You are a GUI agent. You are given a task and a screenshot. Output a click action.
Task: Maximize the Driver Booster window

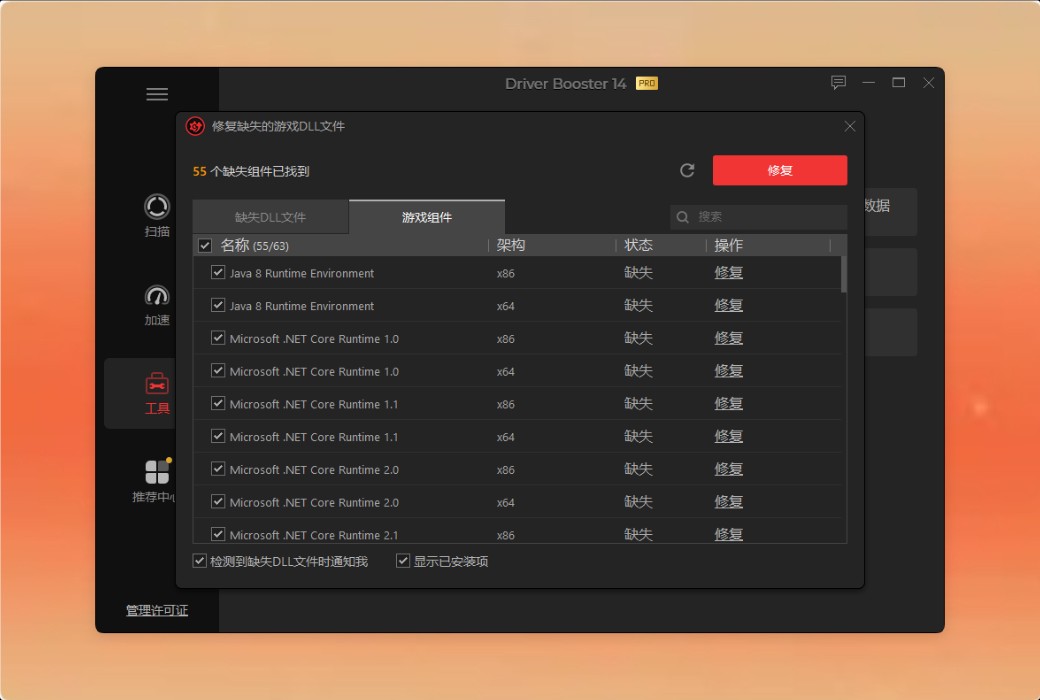pyautogui.click(x=898, y=83)
